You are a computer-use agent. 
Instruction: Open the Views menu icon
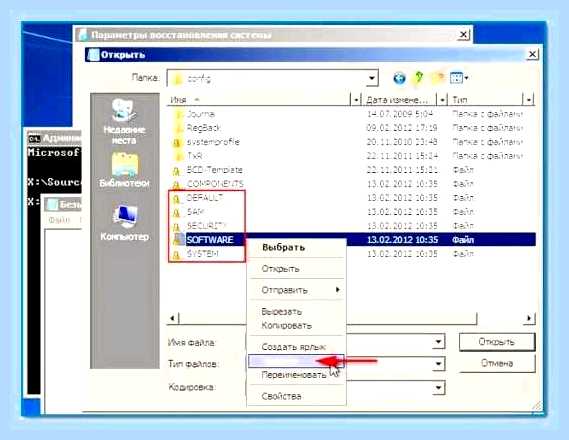(459, 78)
